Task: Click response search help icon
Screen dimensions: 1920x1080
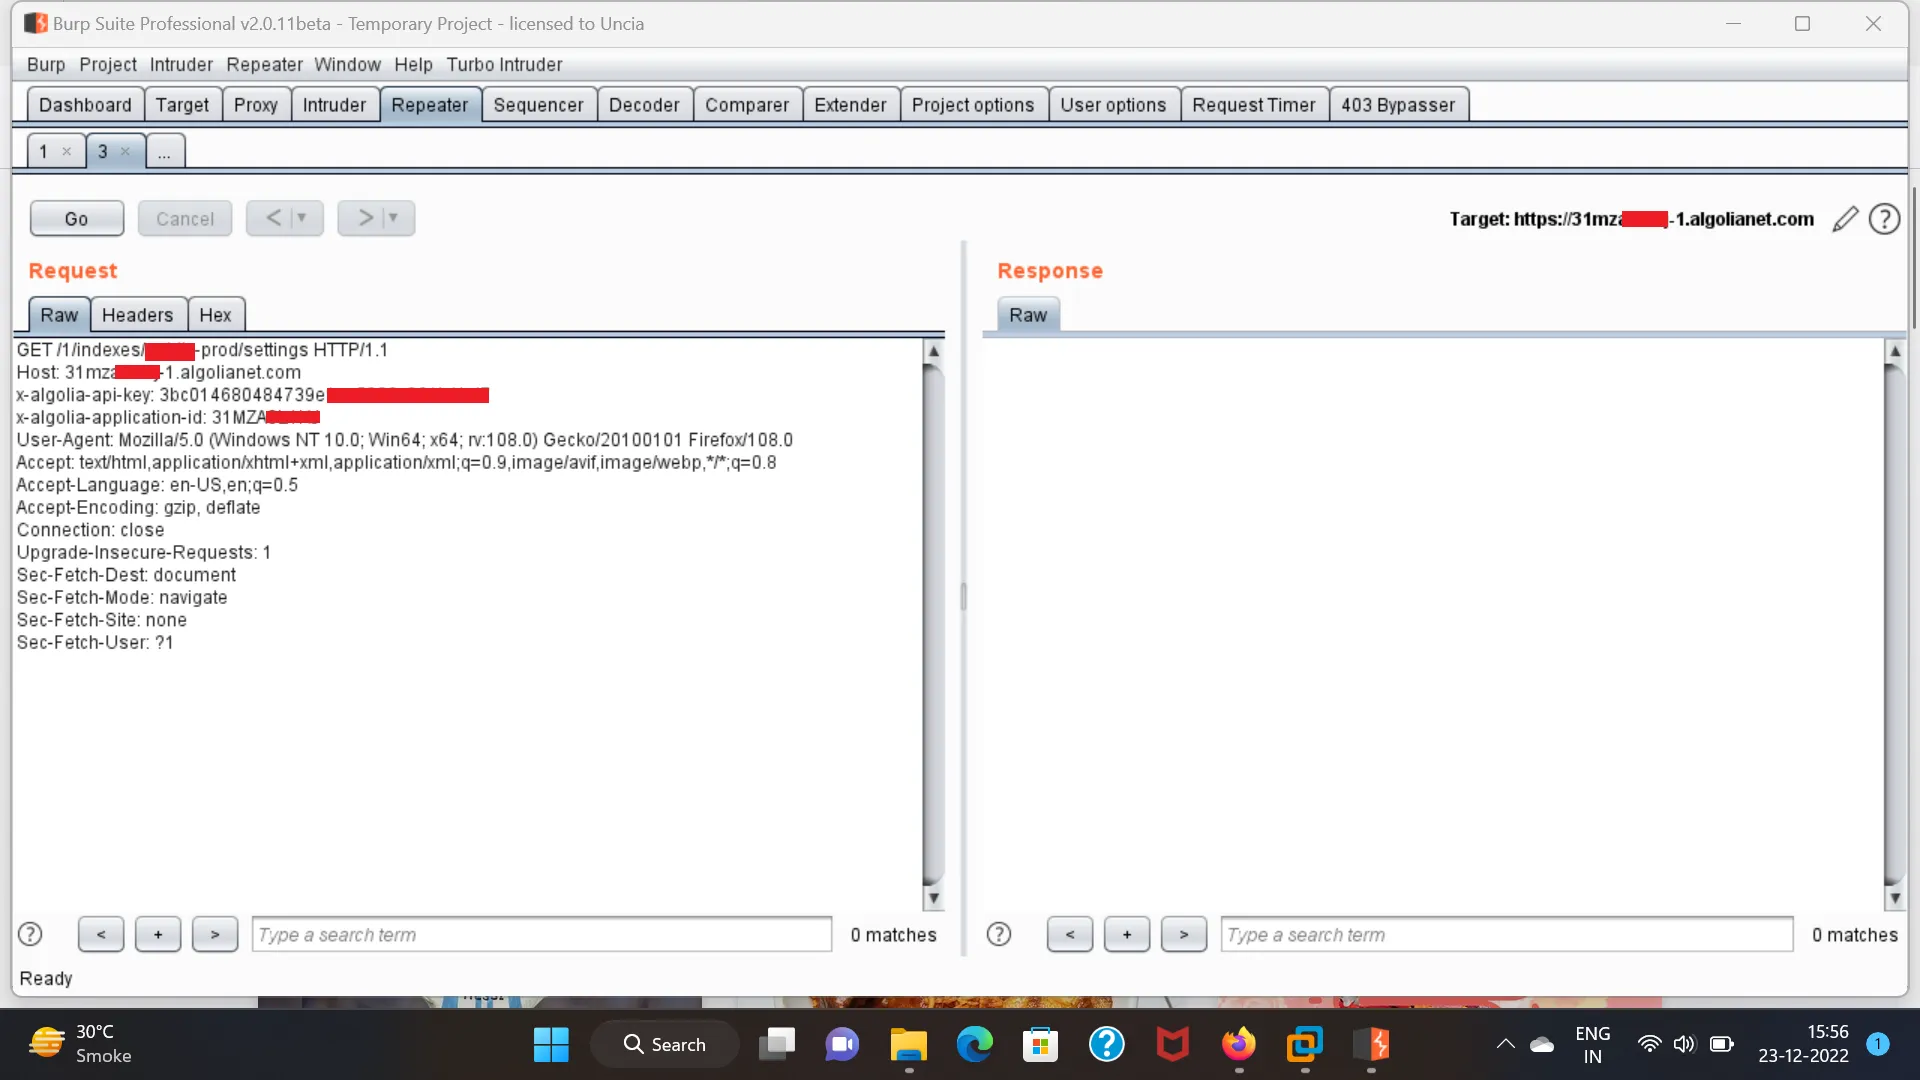Action: [998, 934]
